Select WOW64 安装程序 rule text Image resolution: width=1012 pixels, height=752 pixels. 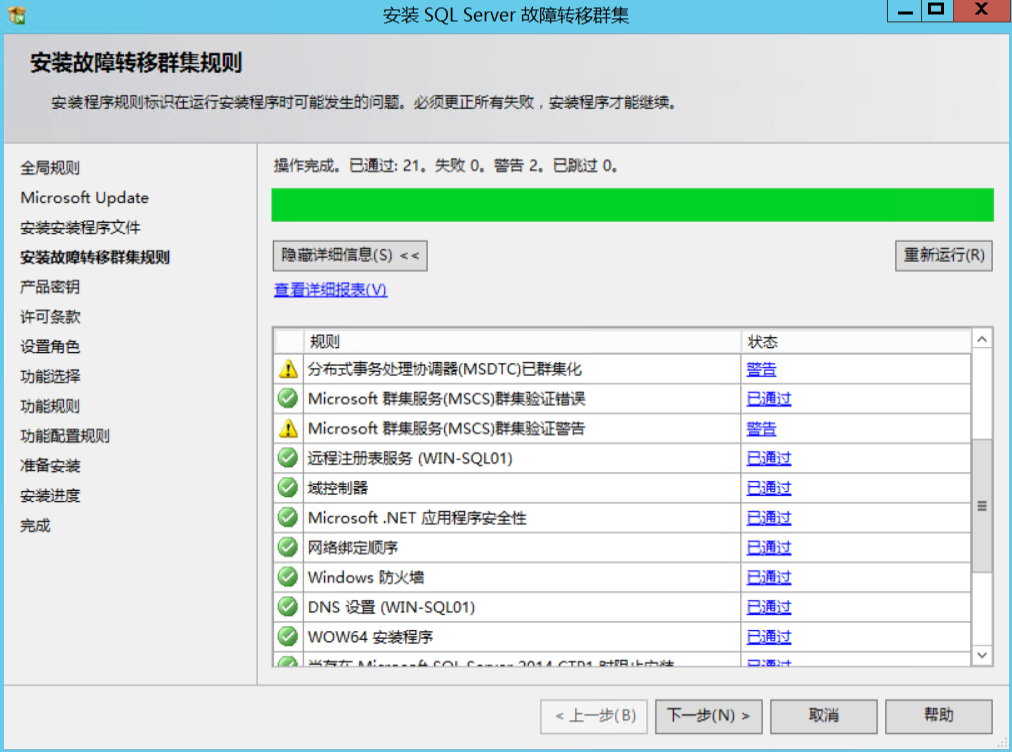click(x=370, y=636)
